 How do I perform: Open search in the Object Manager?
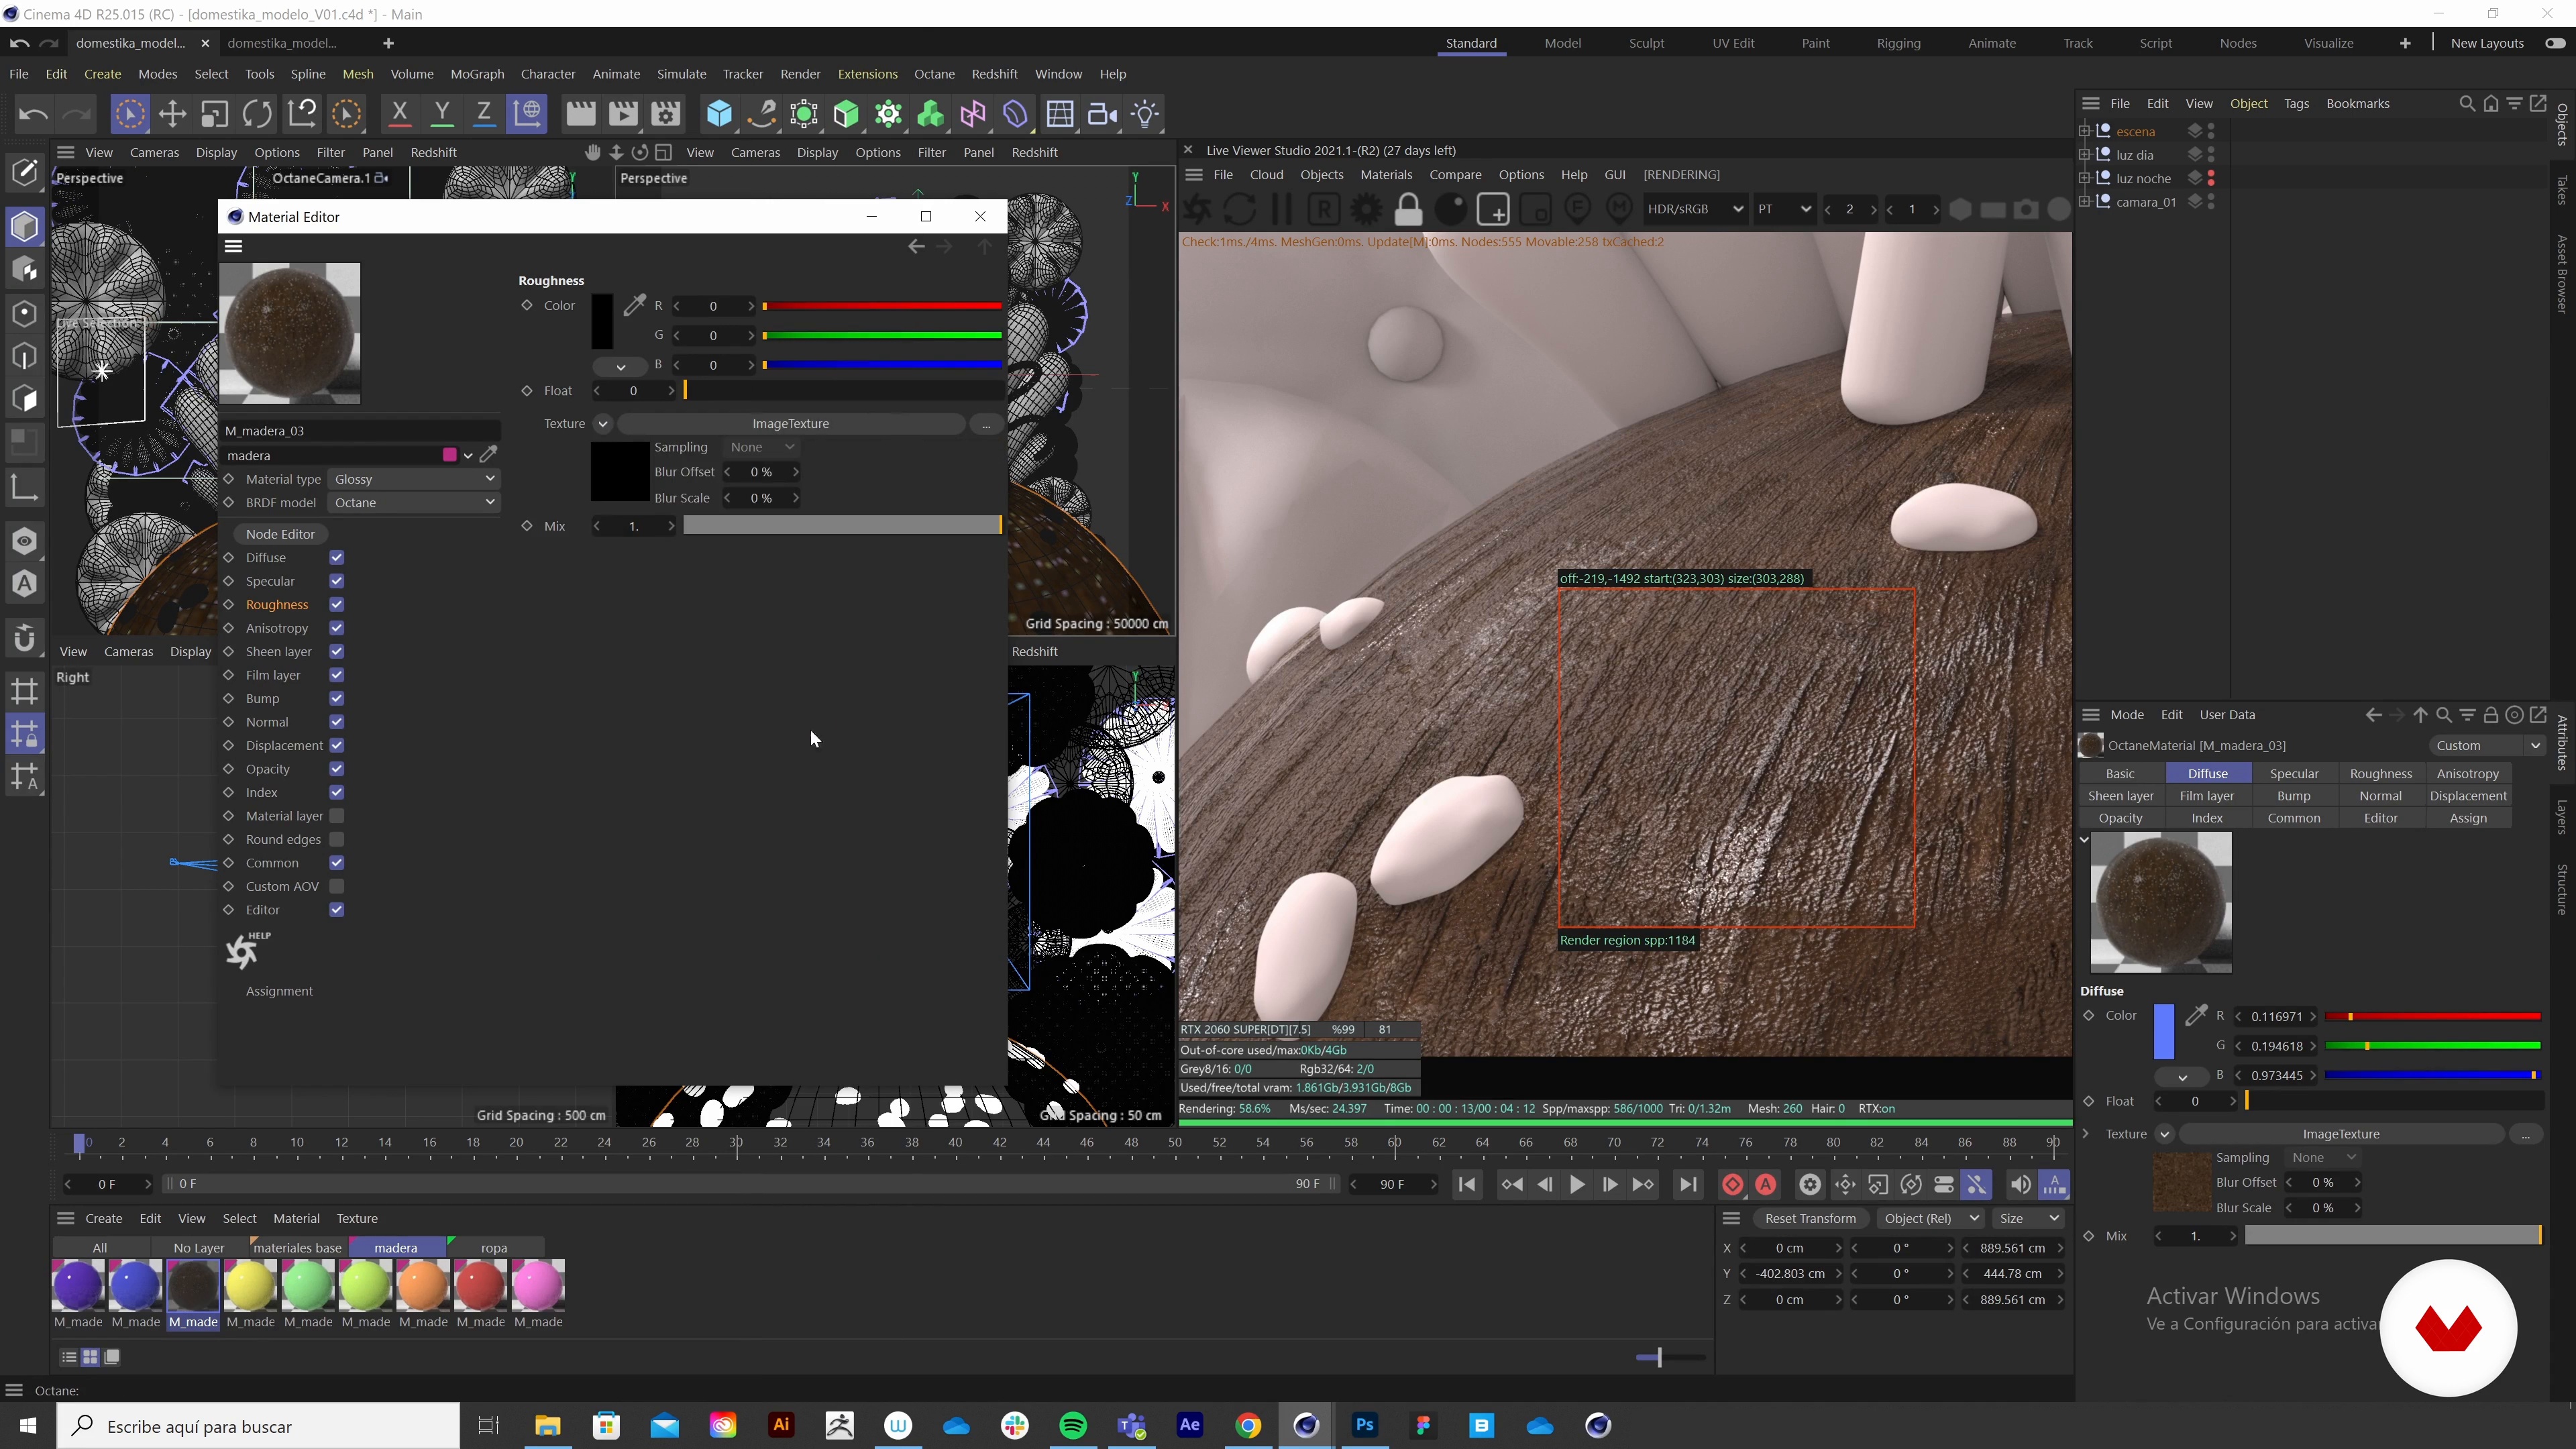pos(2466,103)
